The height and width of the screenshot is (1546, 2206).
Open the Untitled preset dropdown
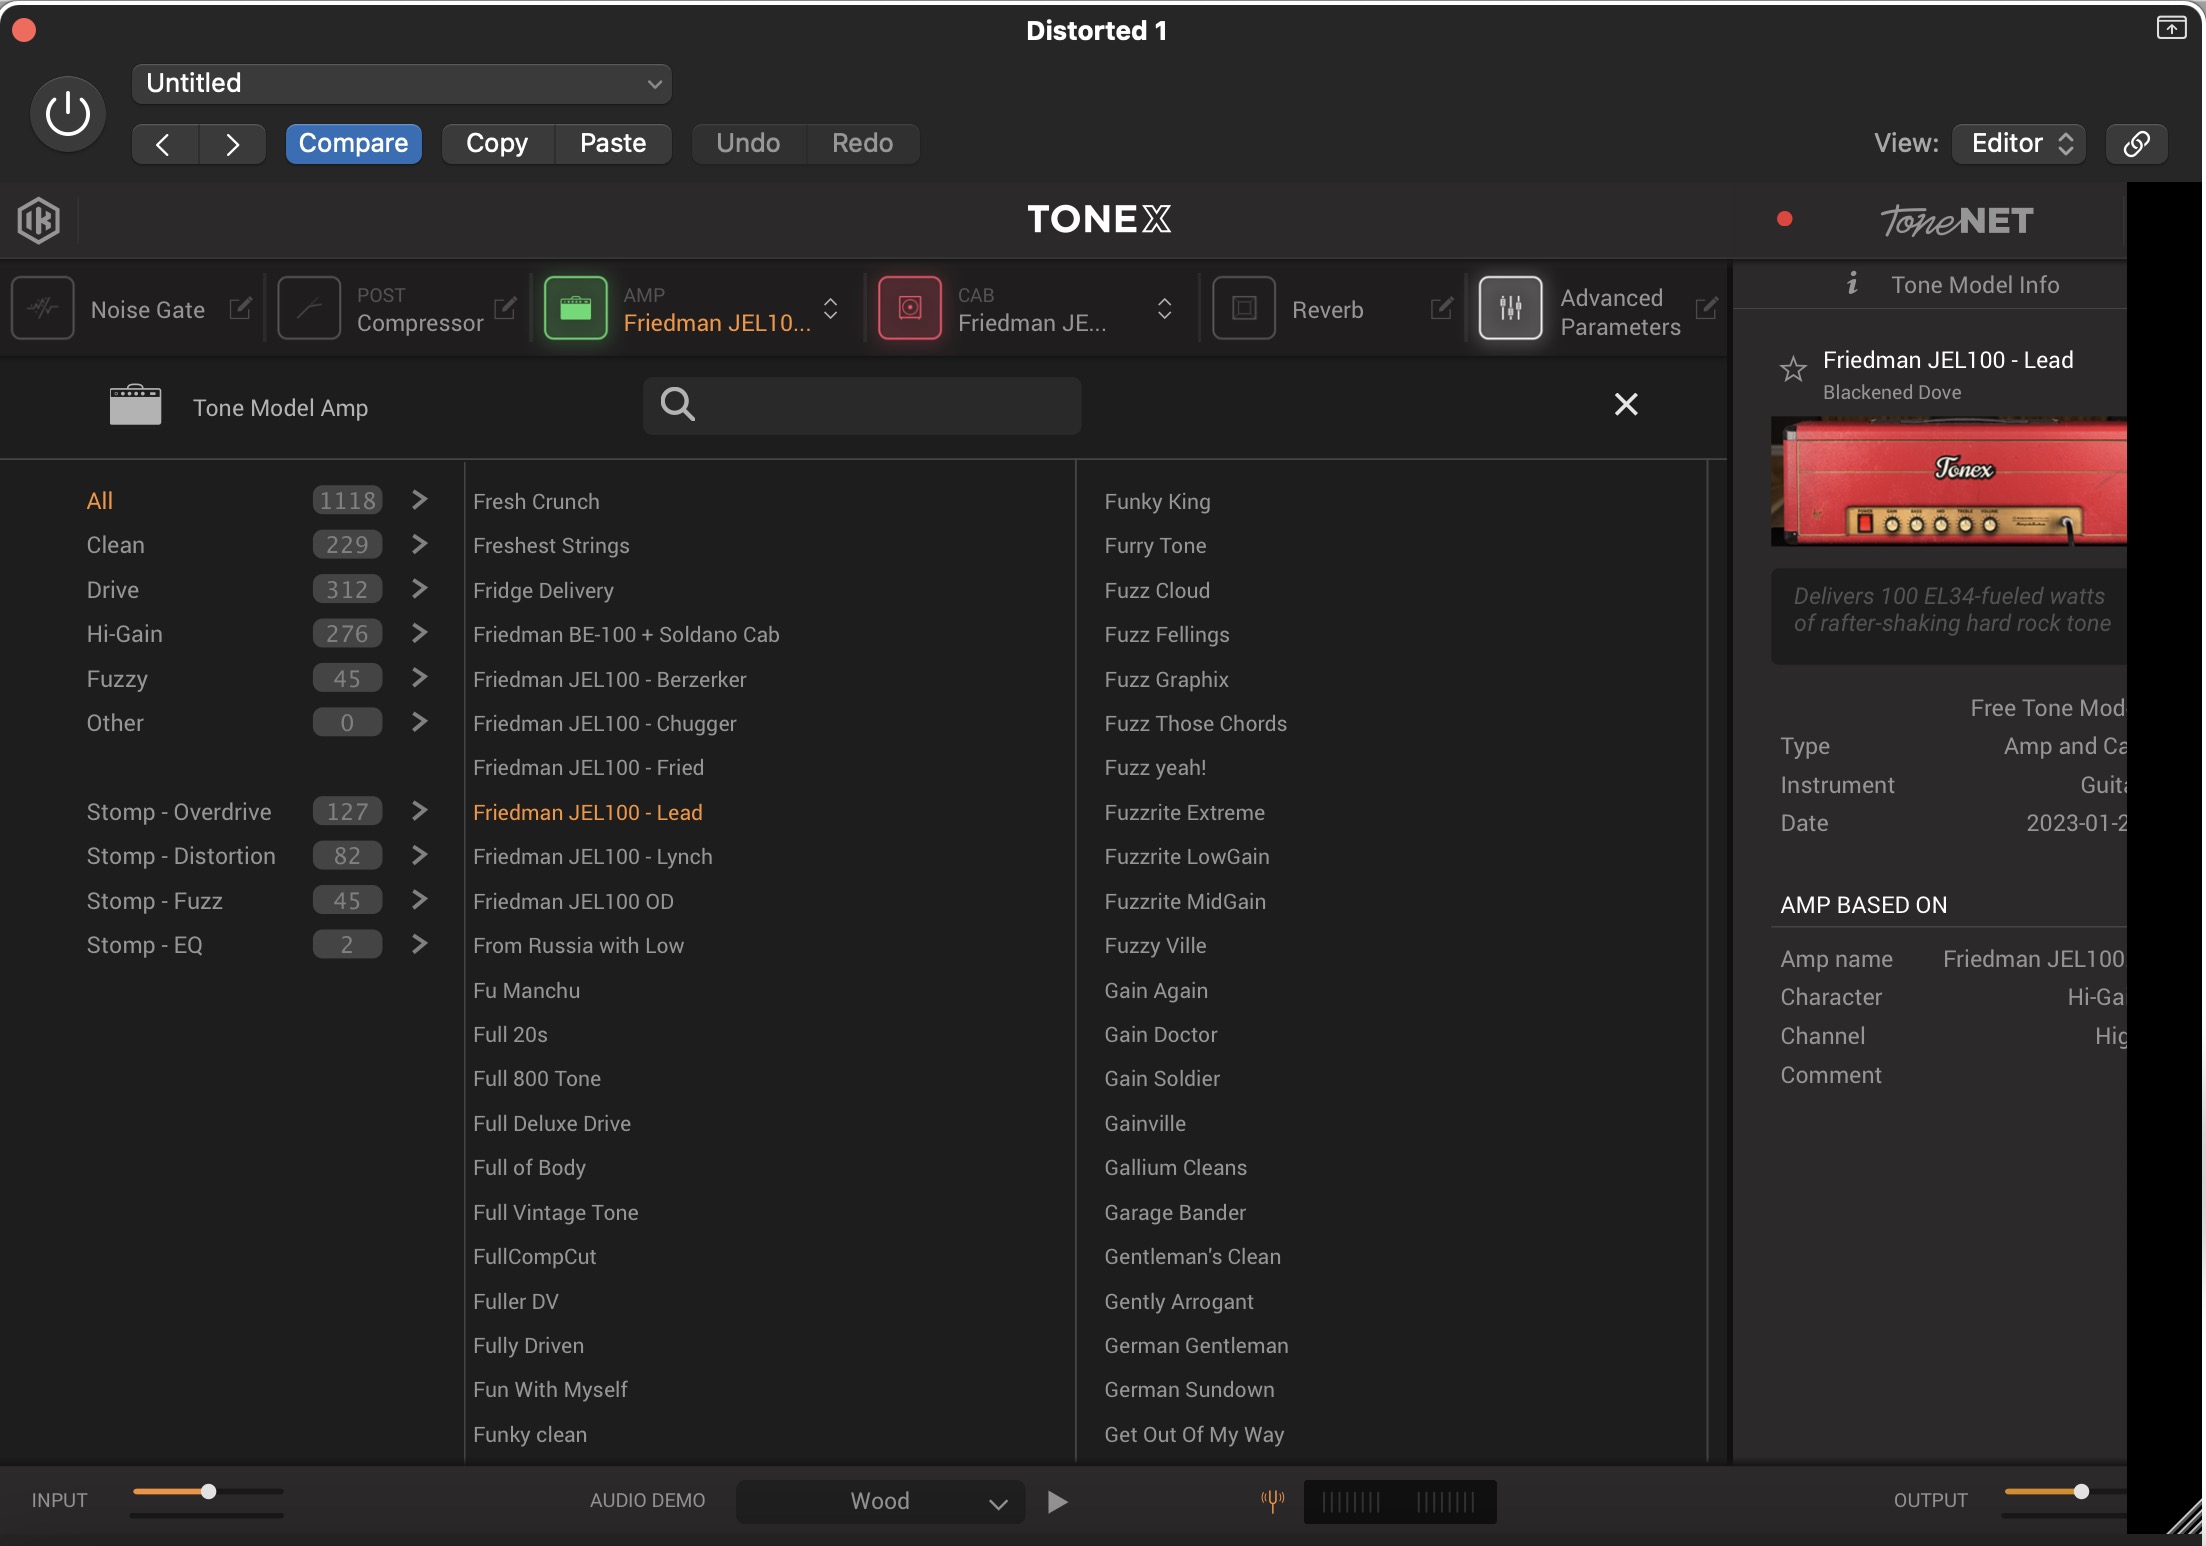(x=402, y=83)
